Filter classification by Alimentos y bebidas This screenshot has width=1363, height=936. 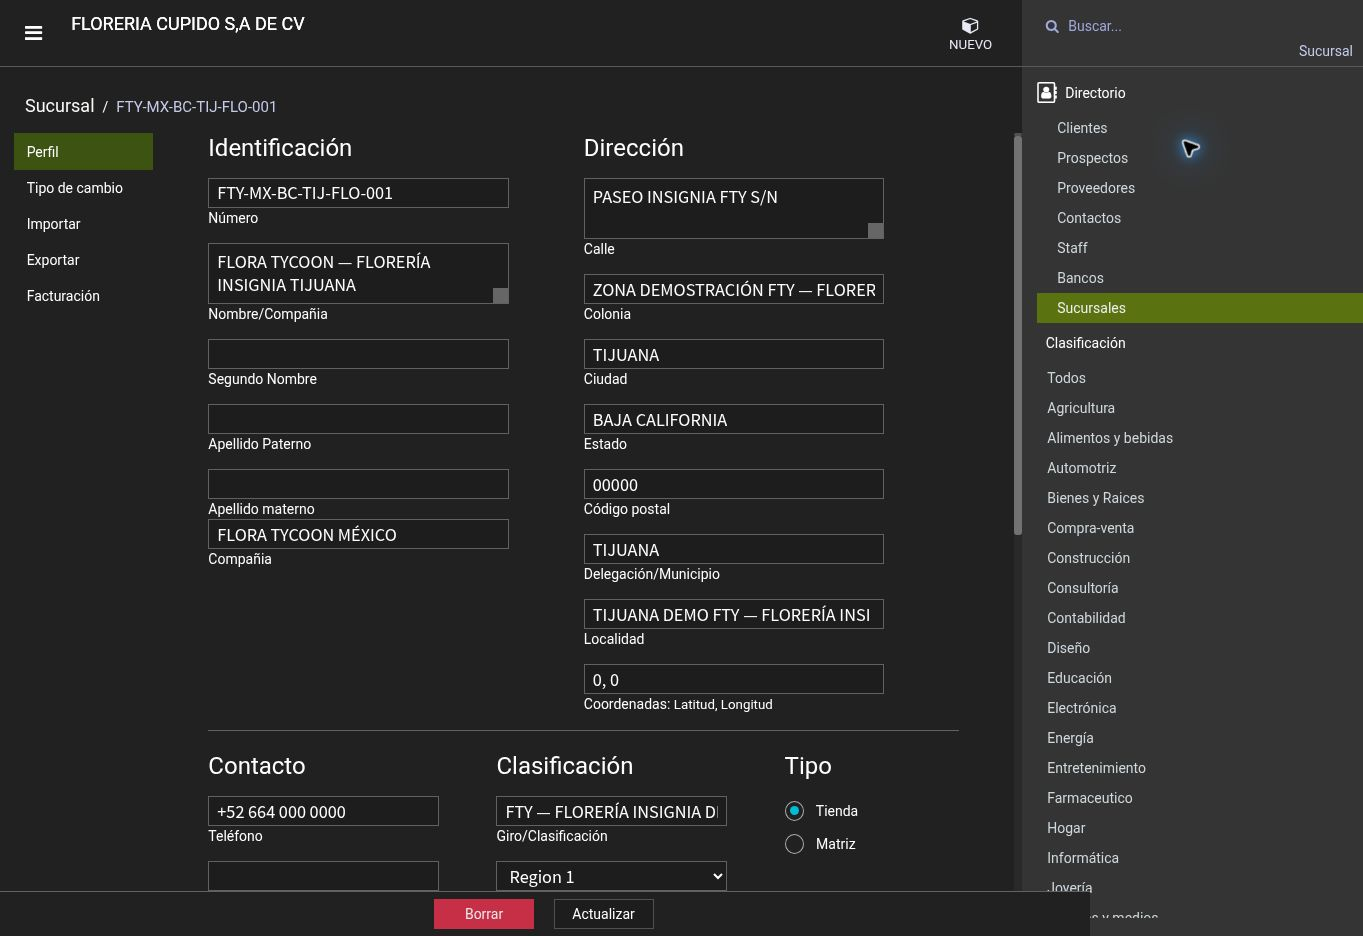pos(1110,438)
